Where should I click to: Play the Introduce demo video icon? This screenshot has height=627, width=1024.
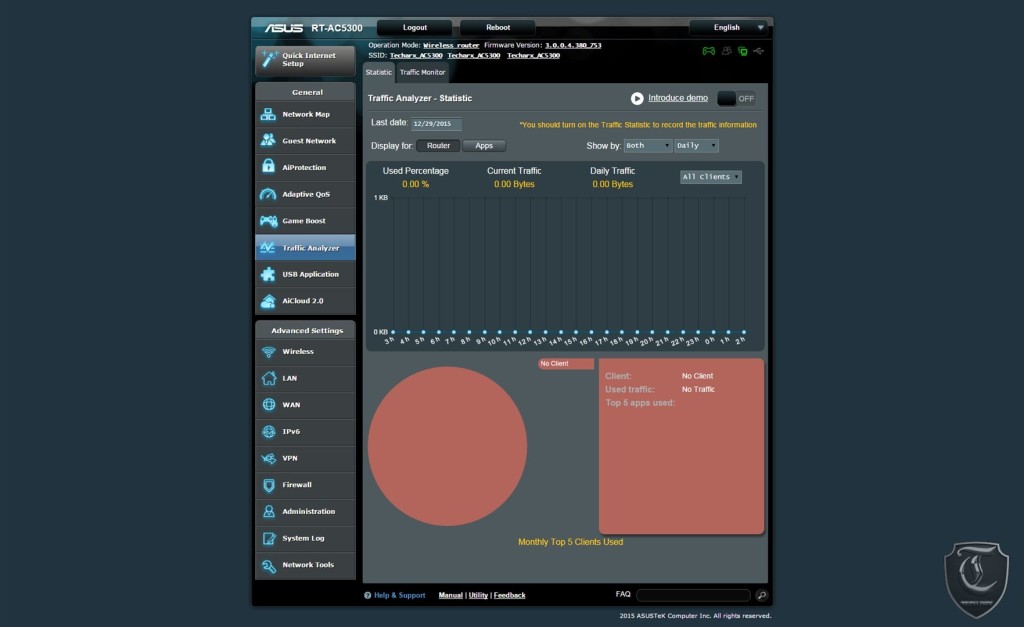[637, 98]
